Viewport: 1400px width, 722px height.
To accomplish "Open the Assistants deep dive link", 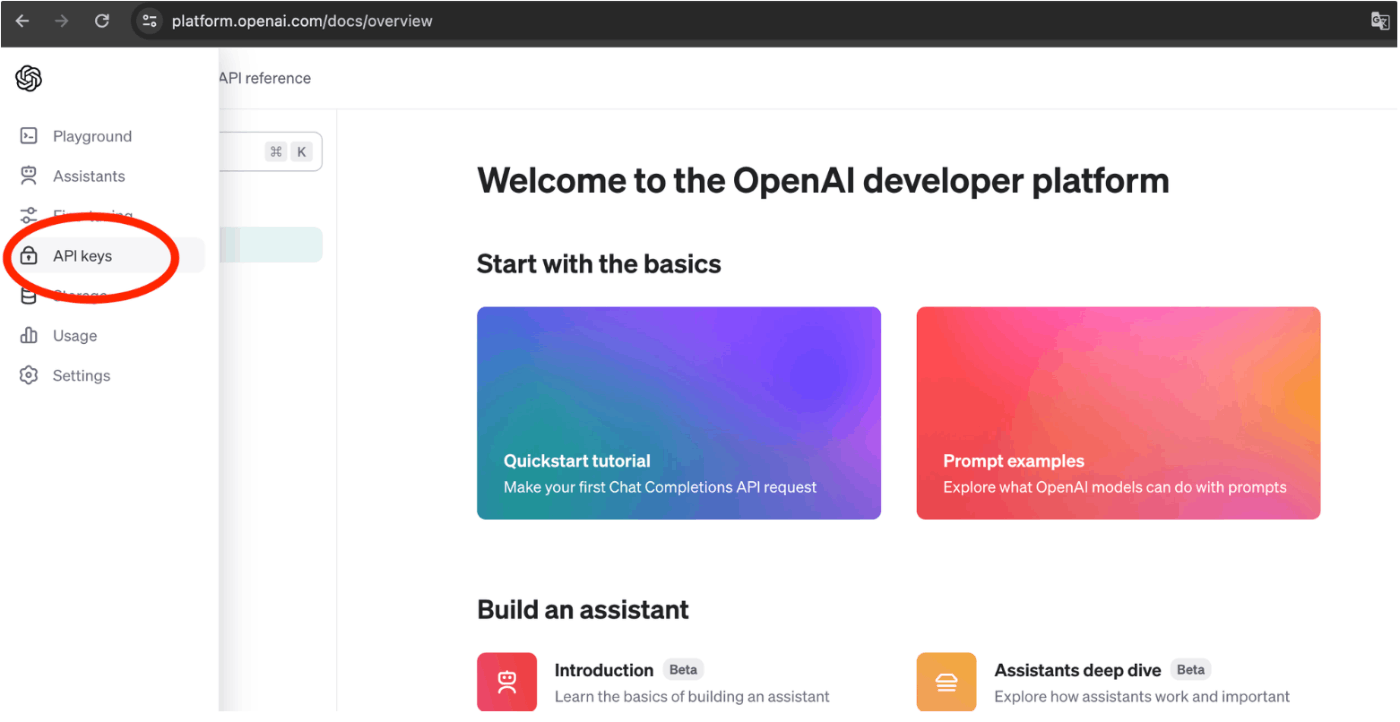I will pos(1078,670).
